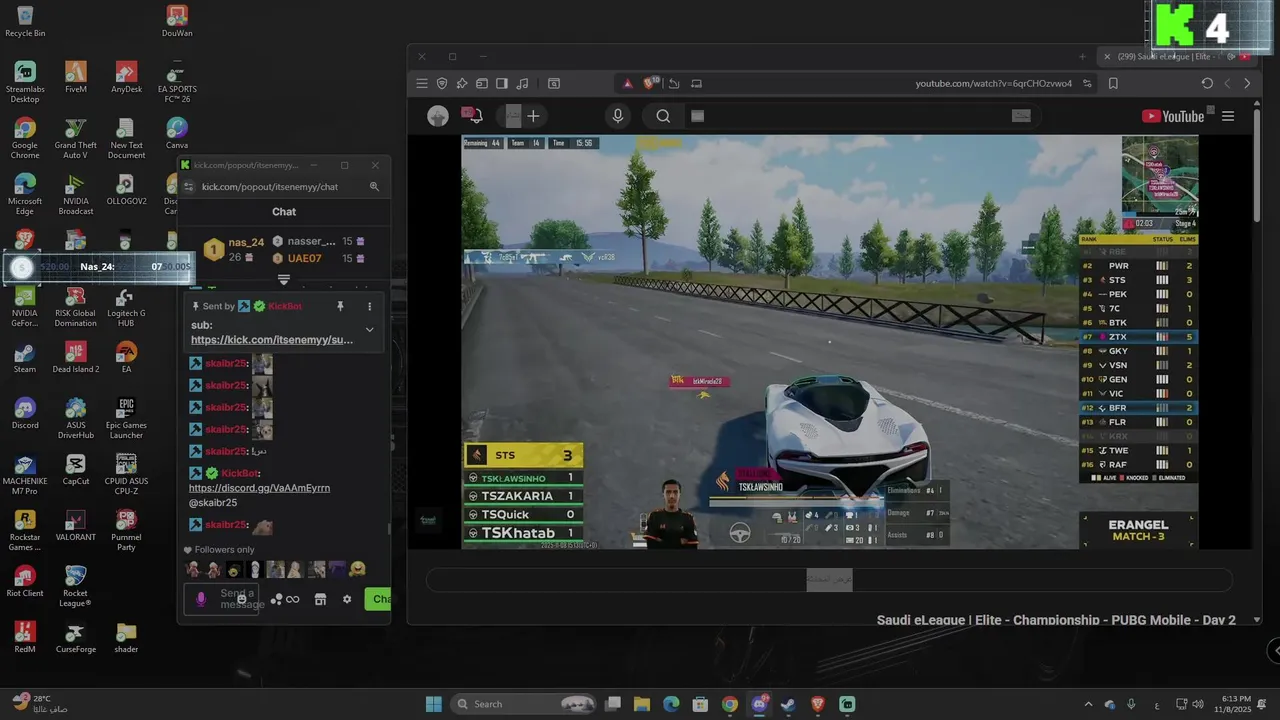Click the Saudi eLeague video title

[x=1056, y=620]
